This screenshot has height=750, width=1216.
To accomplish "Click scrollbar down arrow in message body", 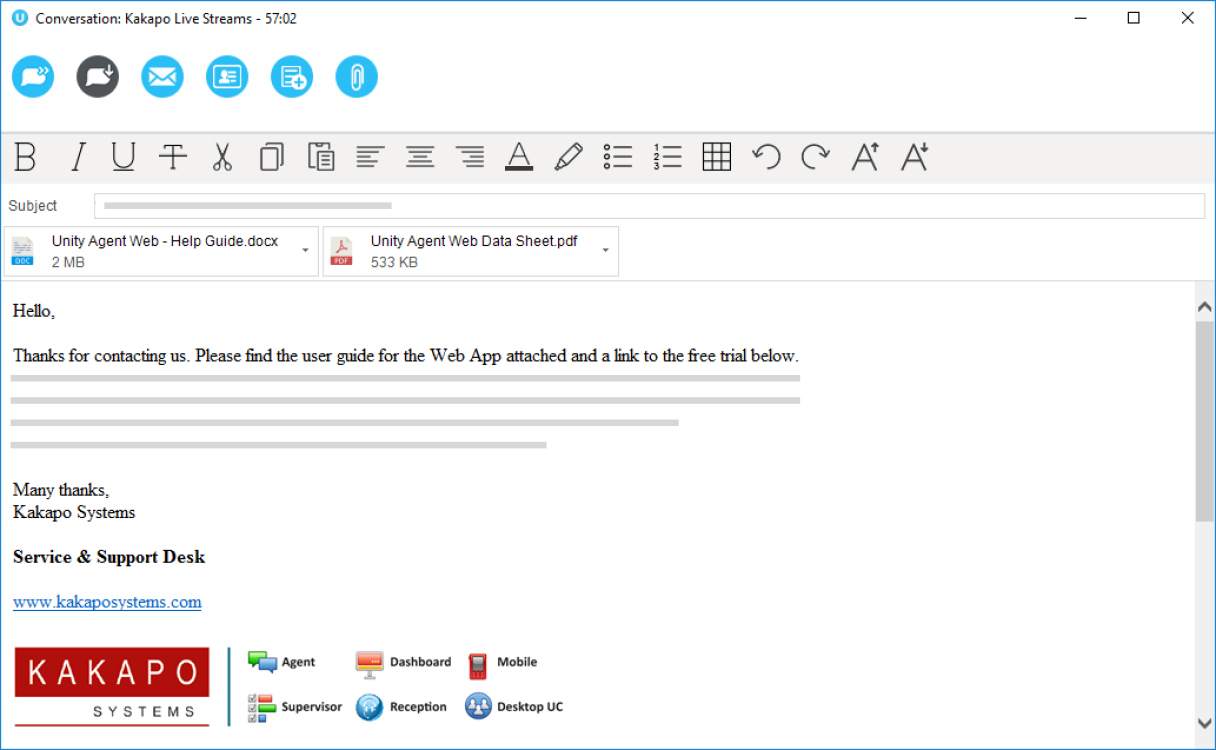I will pos(1204,722).
